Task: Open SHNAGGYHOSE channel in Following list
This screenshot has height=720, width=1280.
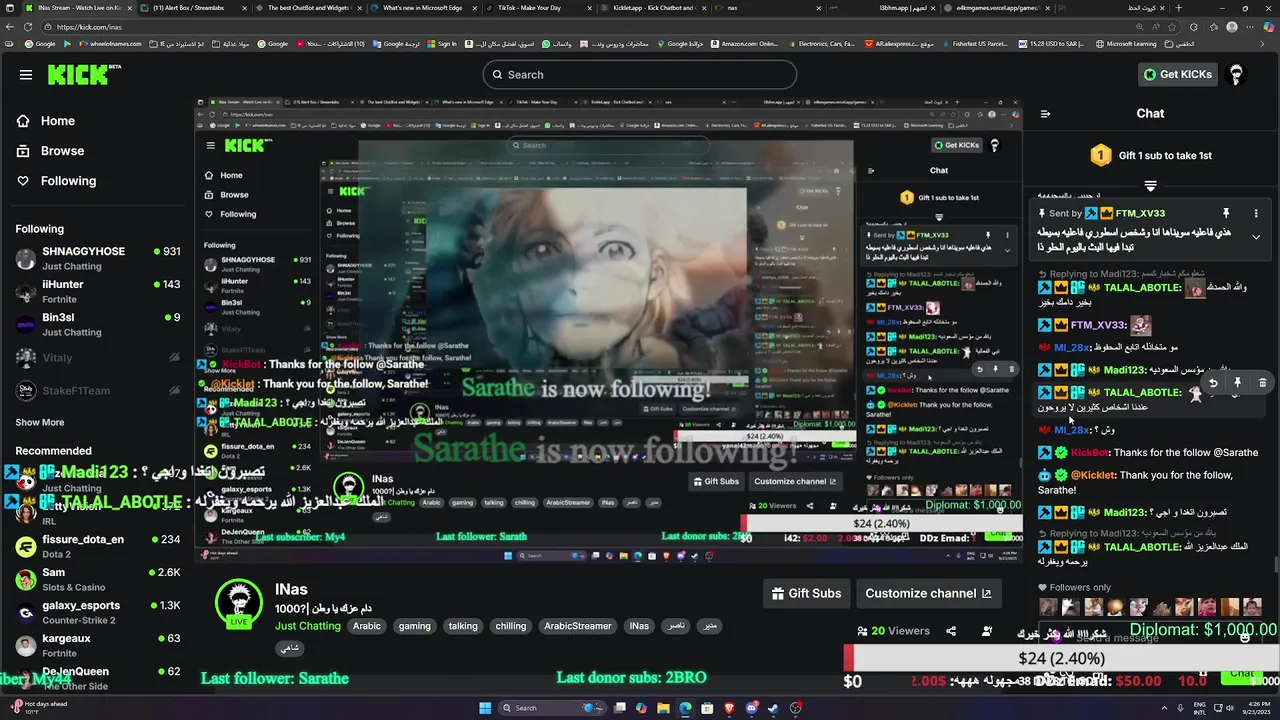Action: pyautogui.click(x=97, y=258)
